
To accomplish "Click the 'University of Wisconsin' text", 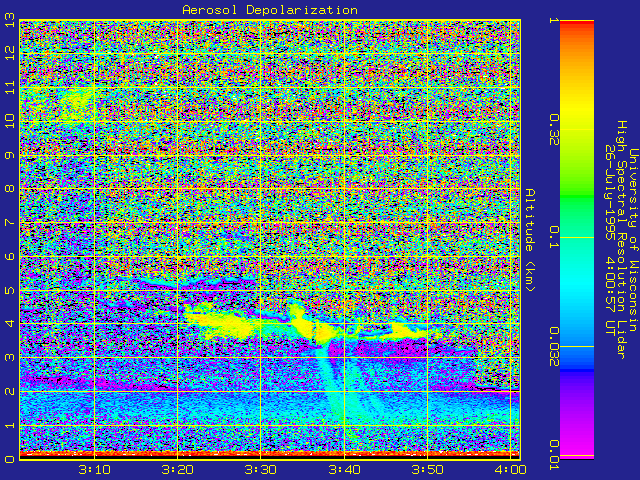I will pos(633,240).
